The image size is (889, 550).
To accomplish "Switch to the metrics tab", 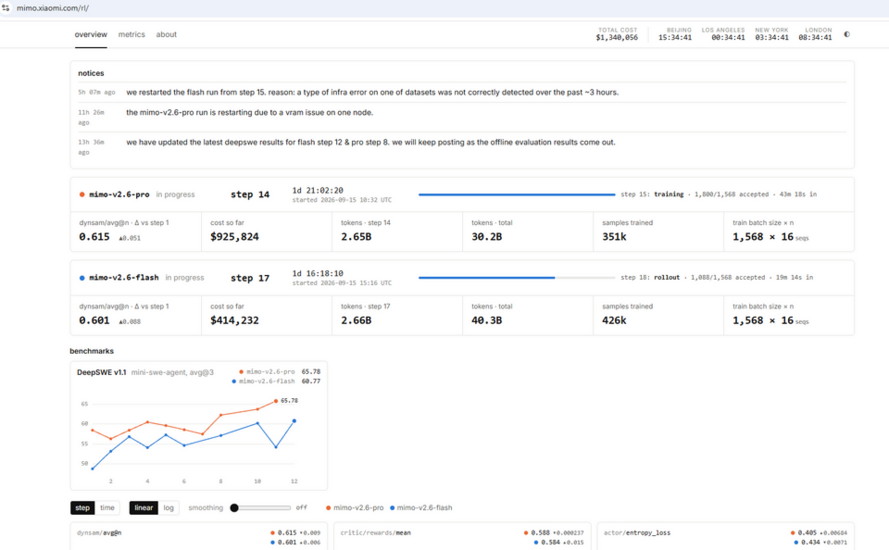I will coord(132,35).
